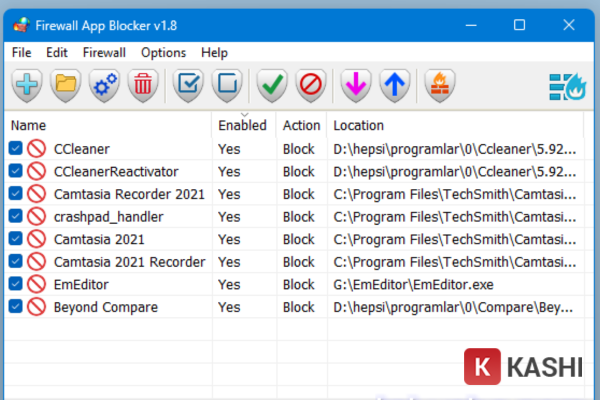Click the red Block circle icon
This screenshot has height=400, width=600.
(310, 85)
